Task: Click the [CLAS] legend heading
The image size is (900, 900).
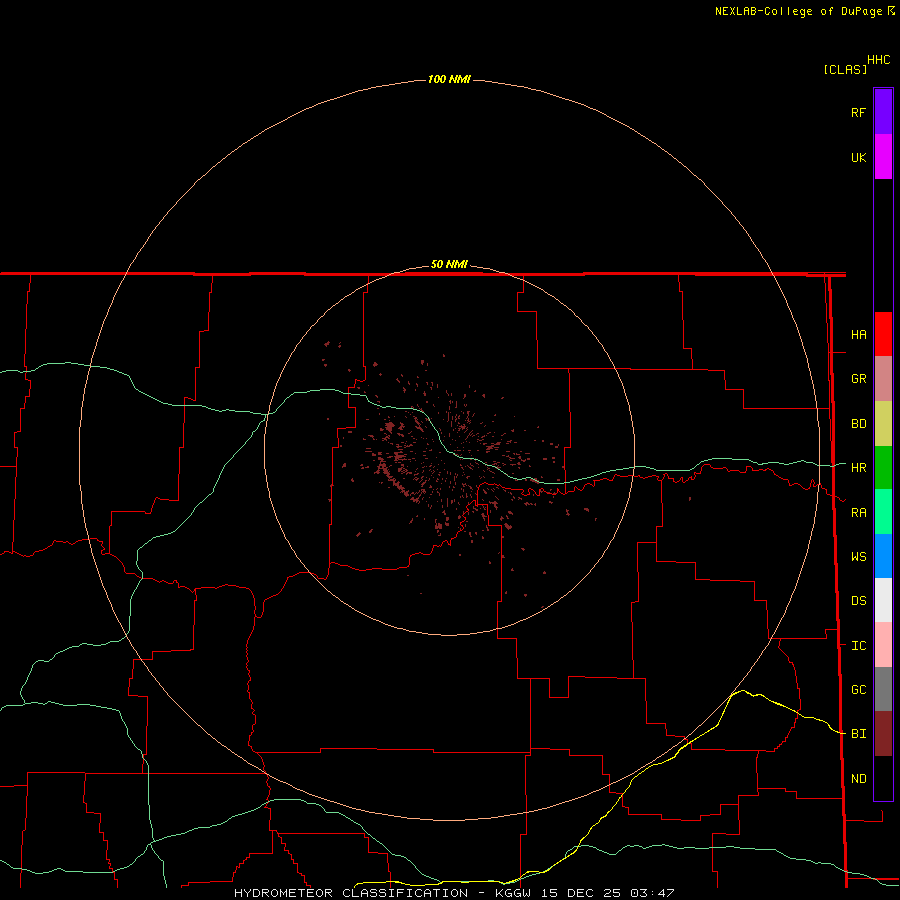Action: (845, 69)
